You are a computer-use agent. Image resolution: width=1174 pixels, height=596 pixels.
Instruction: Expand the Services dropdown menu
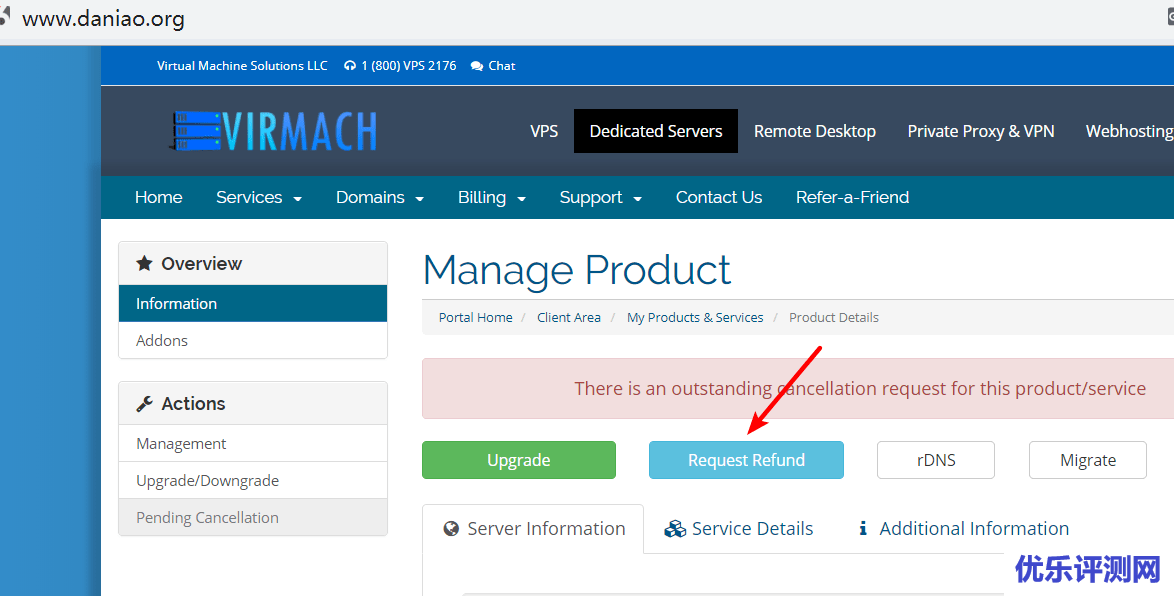pyautogui.click(x=259, y=198)
